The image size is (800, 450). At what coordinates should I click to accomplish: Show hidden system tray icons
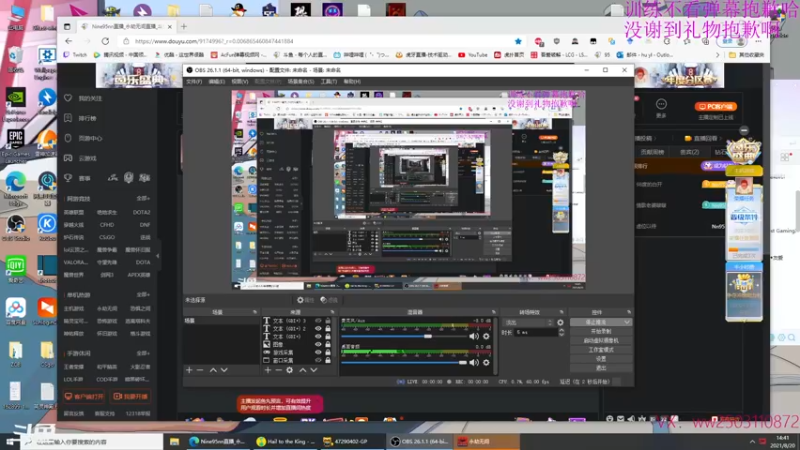coord(752,441)
